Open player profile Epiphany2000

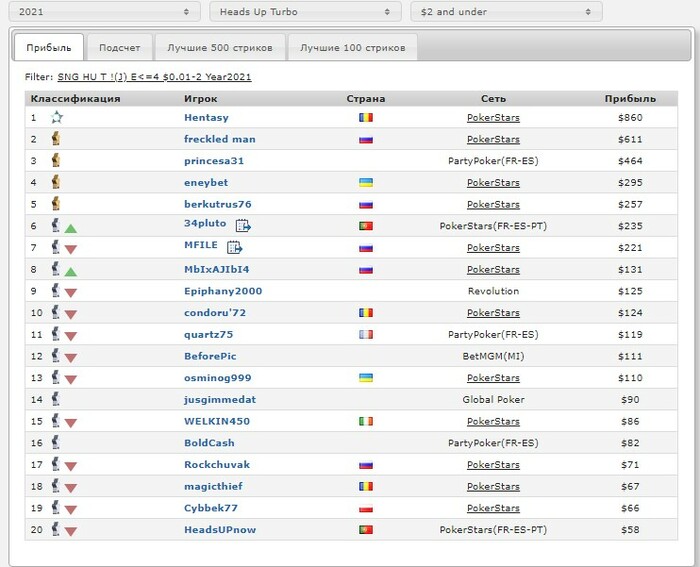click(x=223, y=291)
